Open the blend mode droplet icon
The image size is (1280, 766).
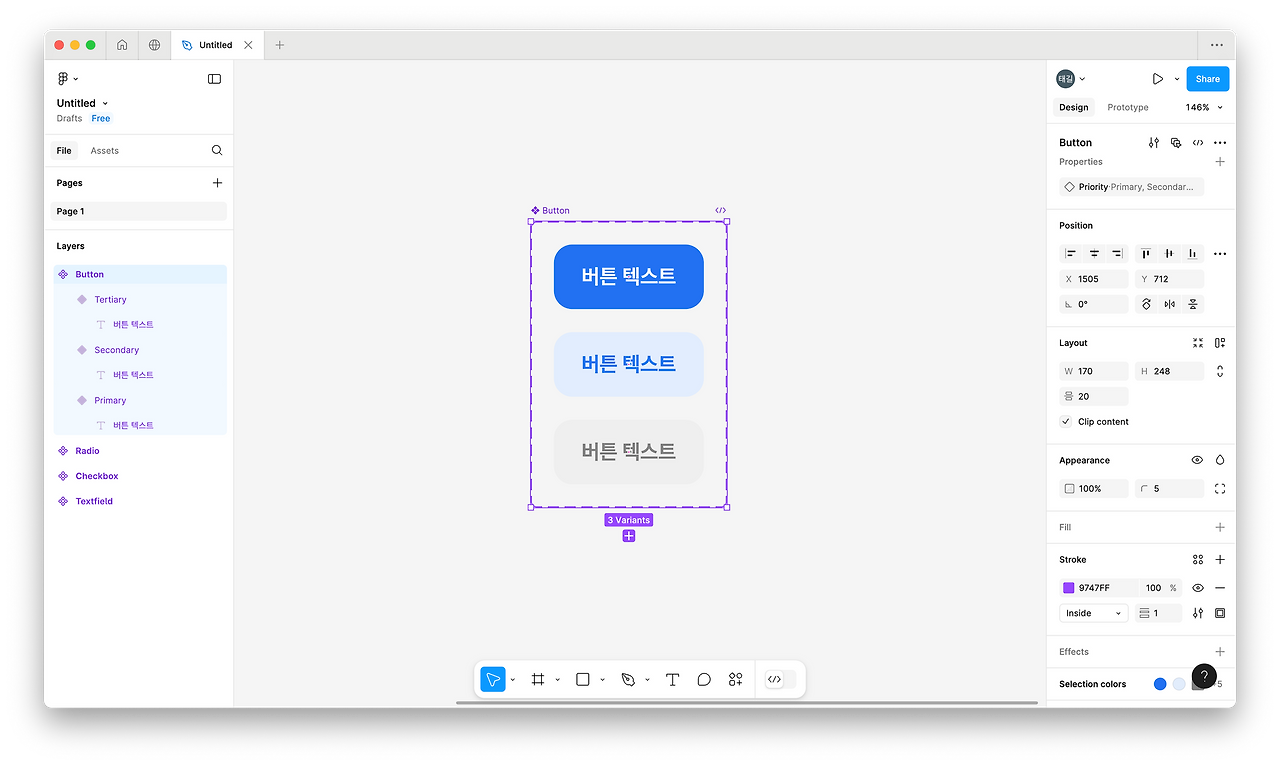pos(1220,461)
